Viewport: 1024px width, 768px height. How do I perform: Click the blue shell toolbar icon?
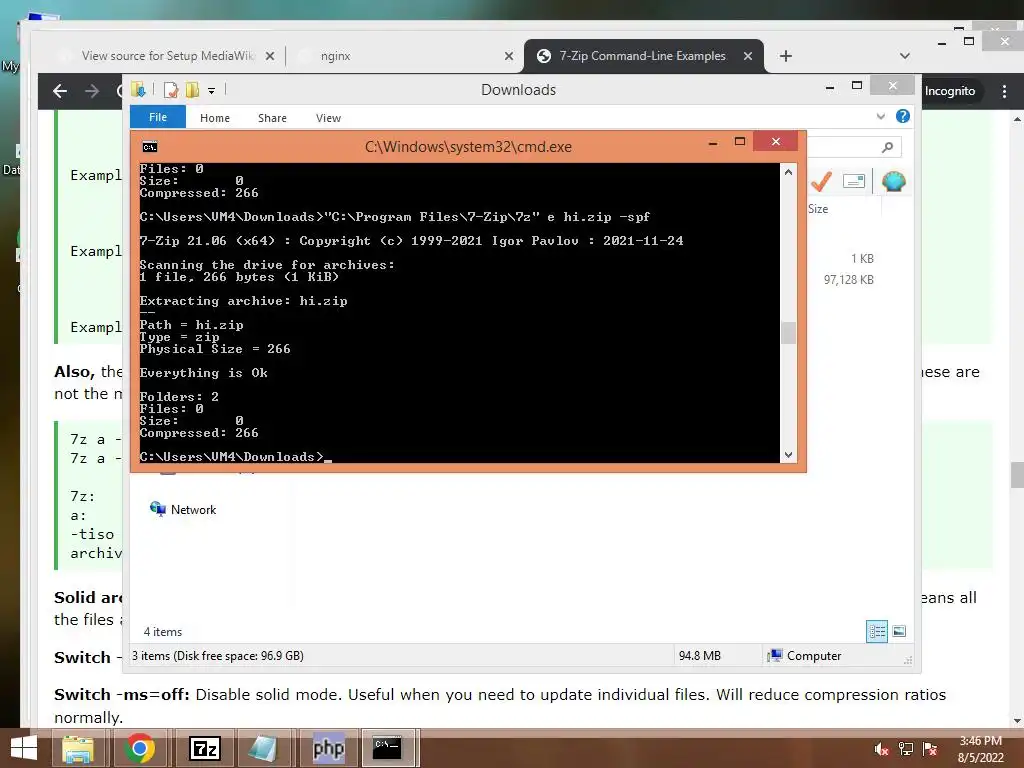tap(893, 181)
